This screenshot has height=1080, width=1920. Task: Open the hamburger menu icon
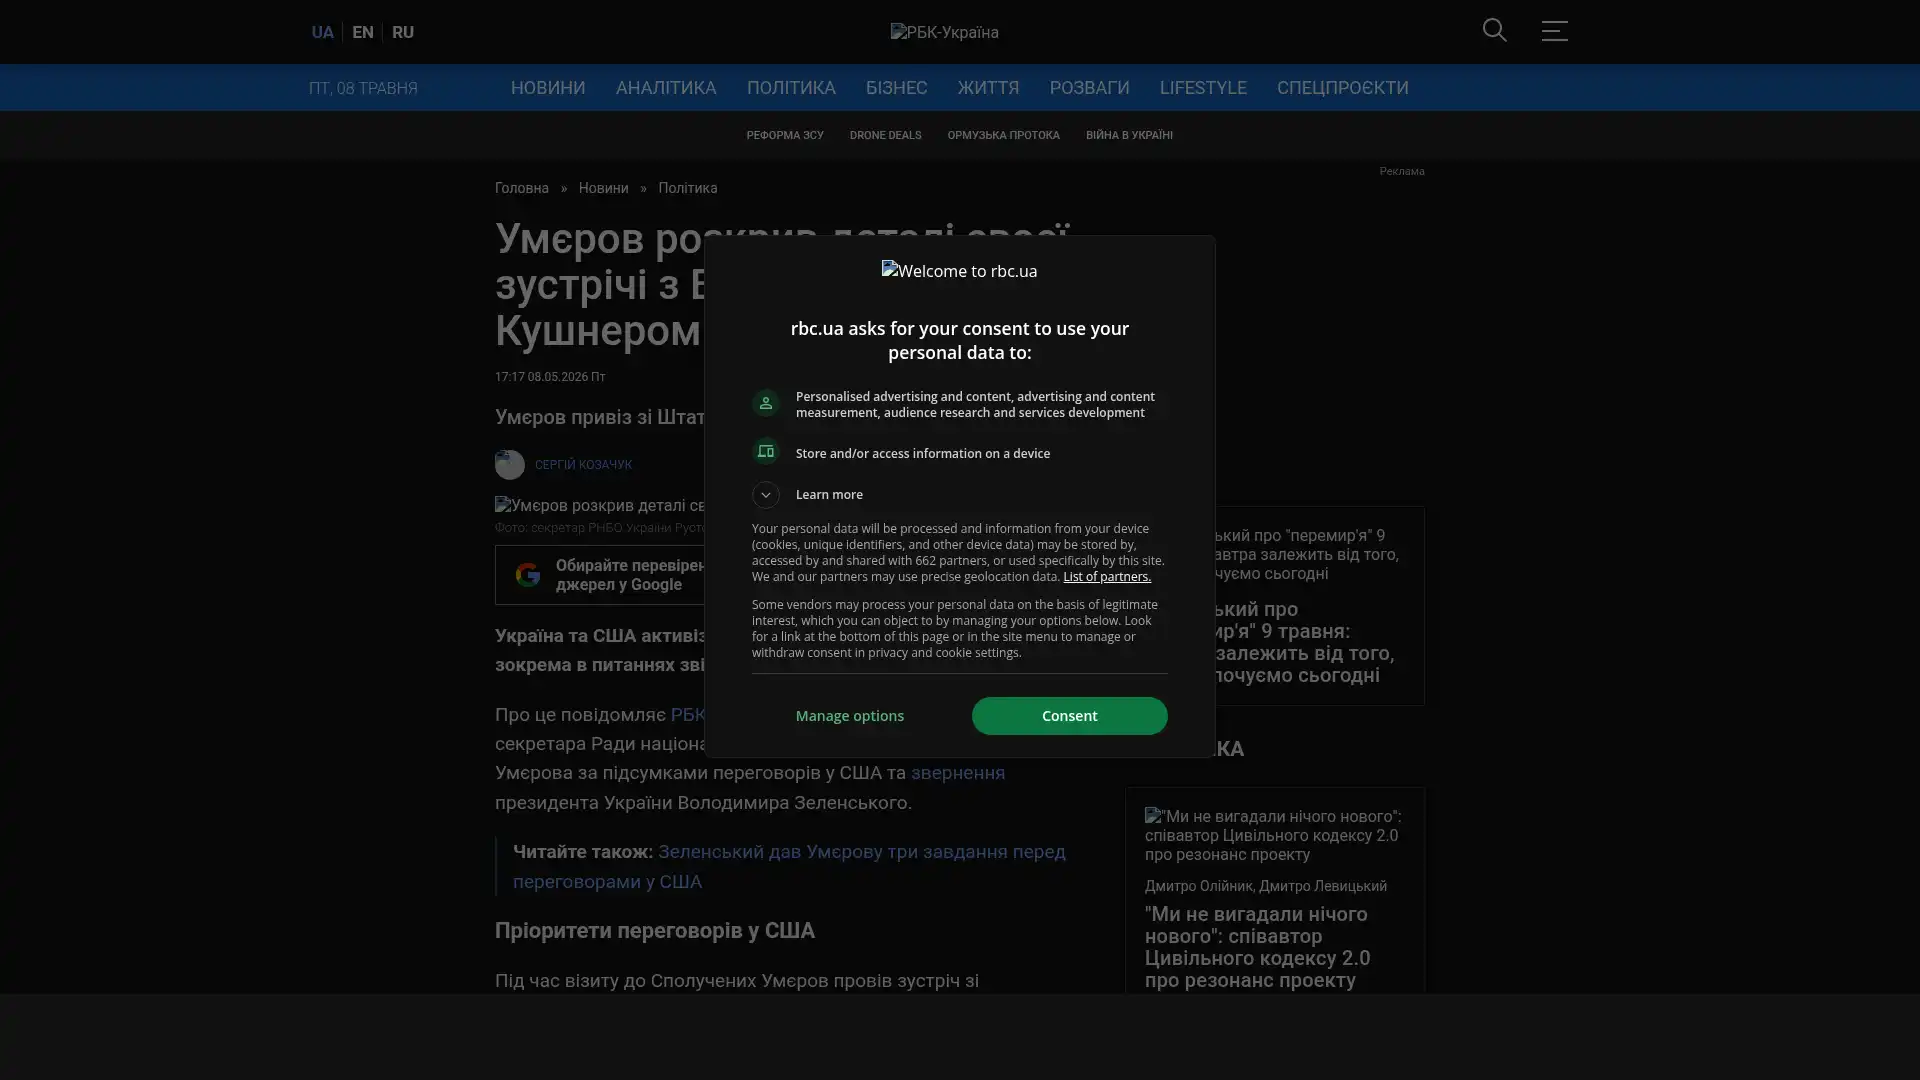click(x=1554, y=30)
